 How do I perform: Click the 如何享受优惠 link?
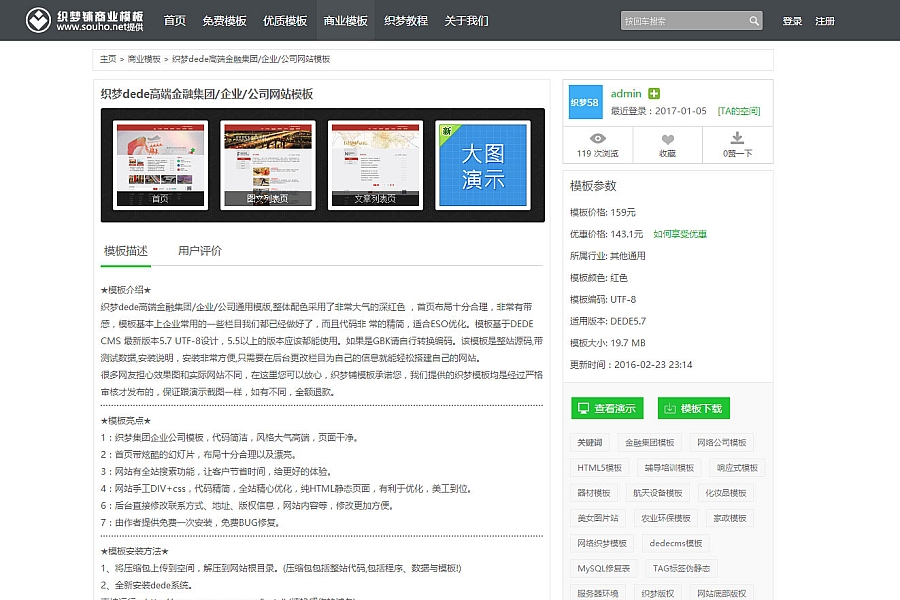click(680, 234)
